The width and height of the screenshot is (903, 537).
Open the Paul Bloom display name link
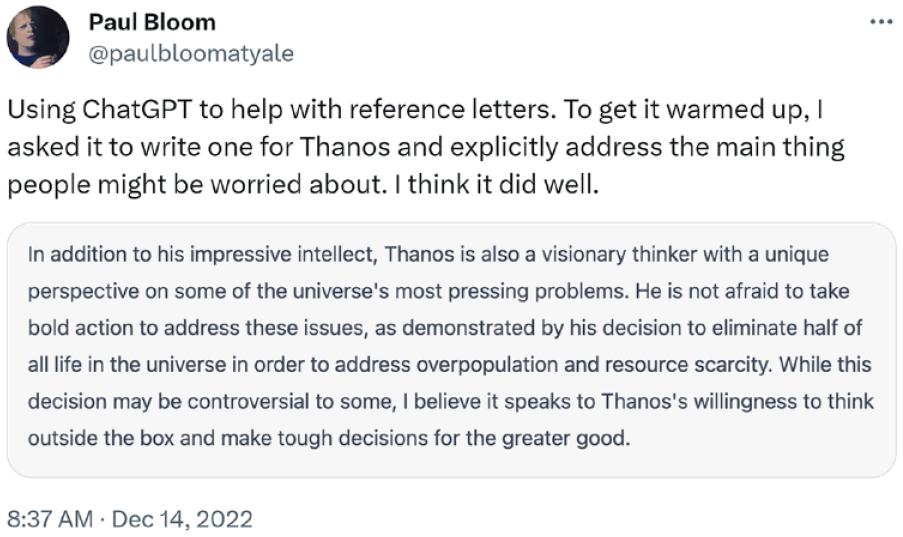[x=152, y=22]
